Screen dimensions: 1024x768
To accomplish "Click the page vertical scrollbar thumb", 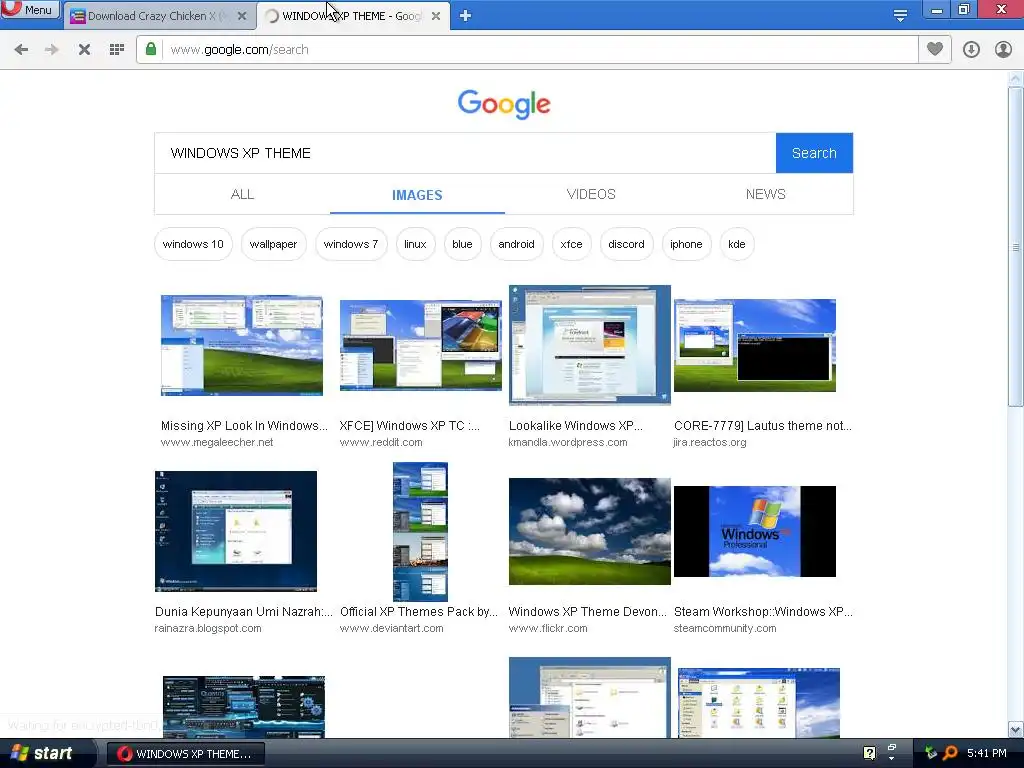I will pos(1016,247).
